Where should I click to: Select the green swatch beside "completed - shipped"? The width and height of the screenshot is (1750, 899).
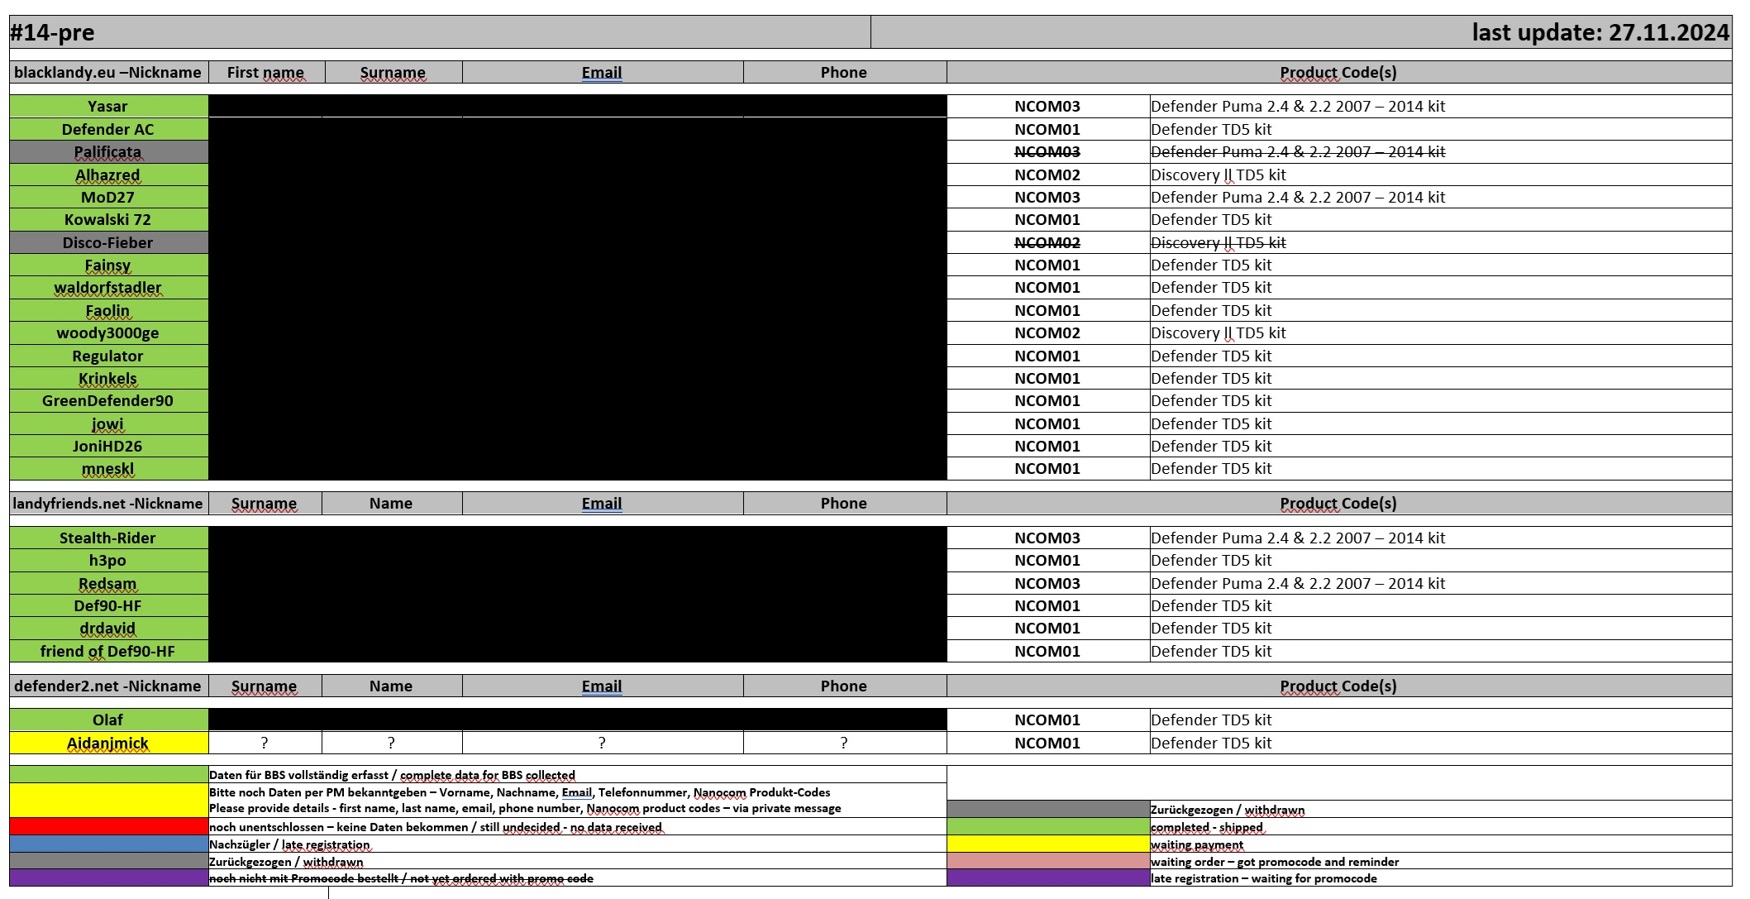point(1048,827)
